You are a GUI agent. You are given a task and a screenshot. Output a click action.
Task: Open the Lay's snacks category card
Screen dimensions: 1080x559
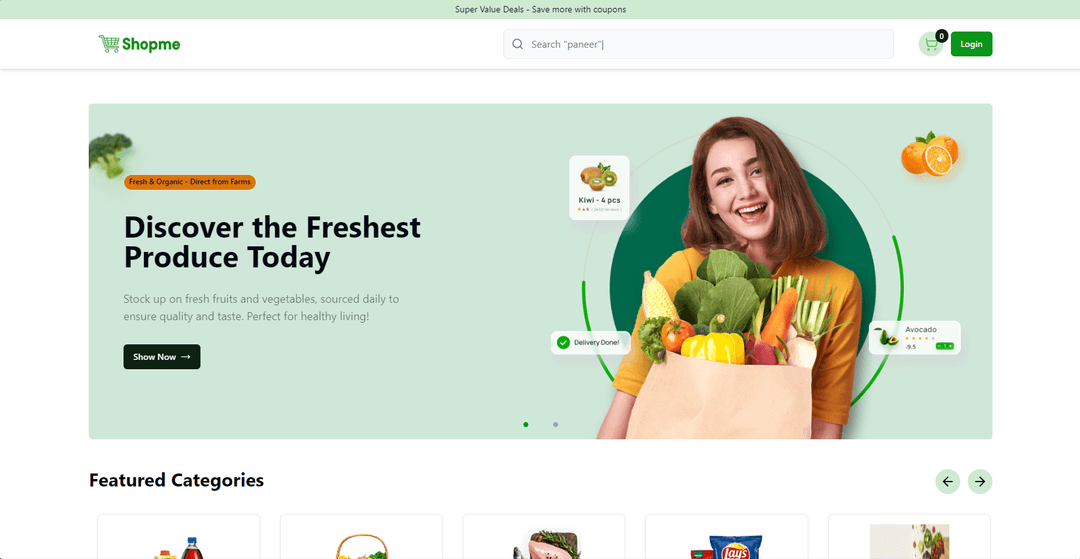click(x=726, y=537)
